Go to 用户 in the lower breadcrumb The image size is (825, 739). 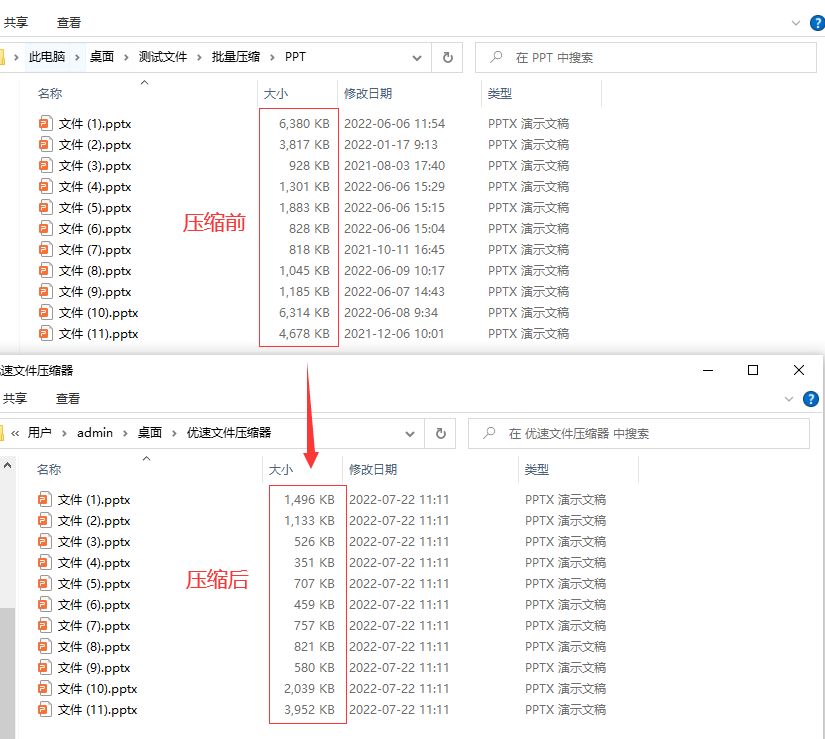39,433
